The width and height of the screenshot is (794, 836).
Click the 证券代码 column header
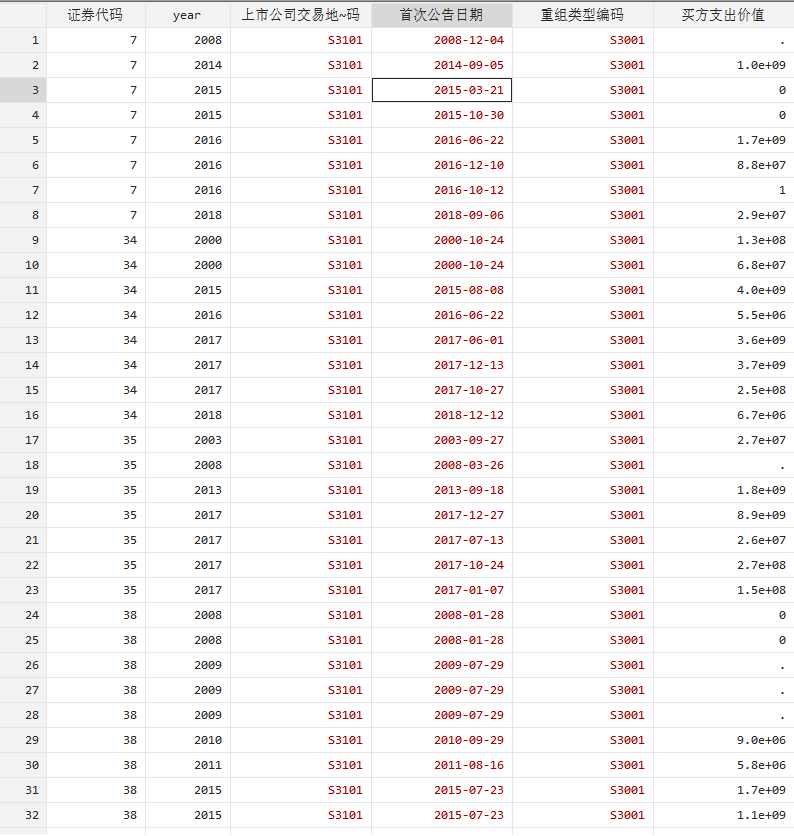[x=95, y=15]
